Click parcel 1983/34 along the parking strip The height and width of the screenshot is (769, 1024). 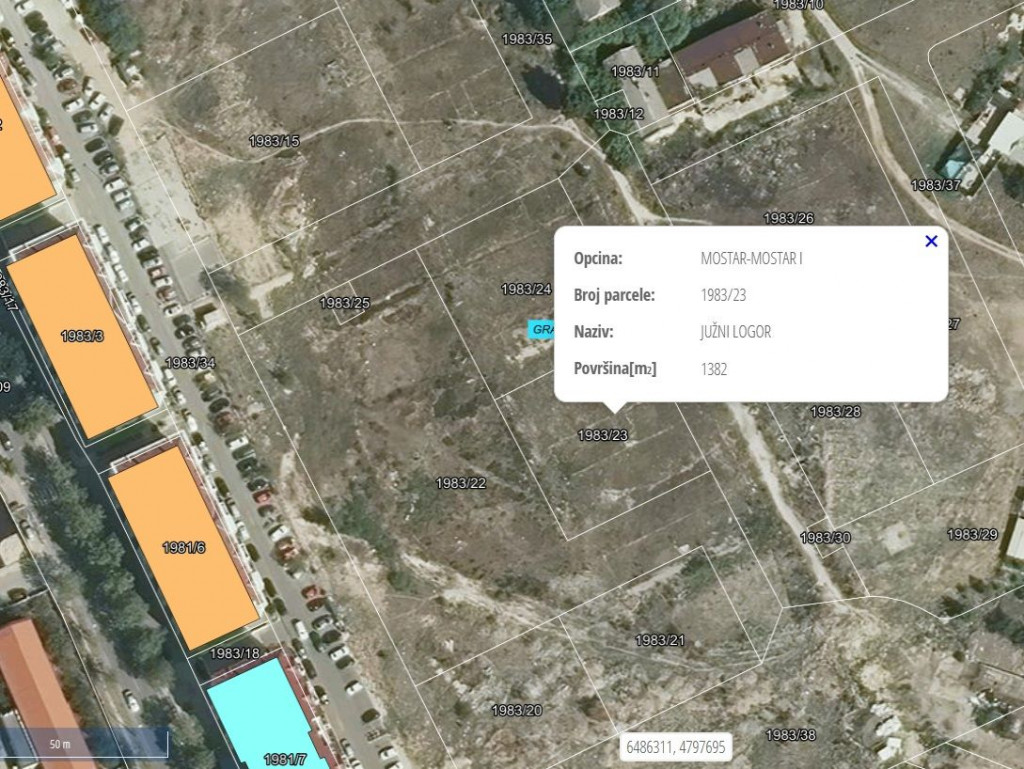[x=190, y=363]
